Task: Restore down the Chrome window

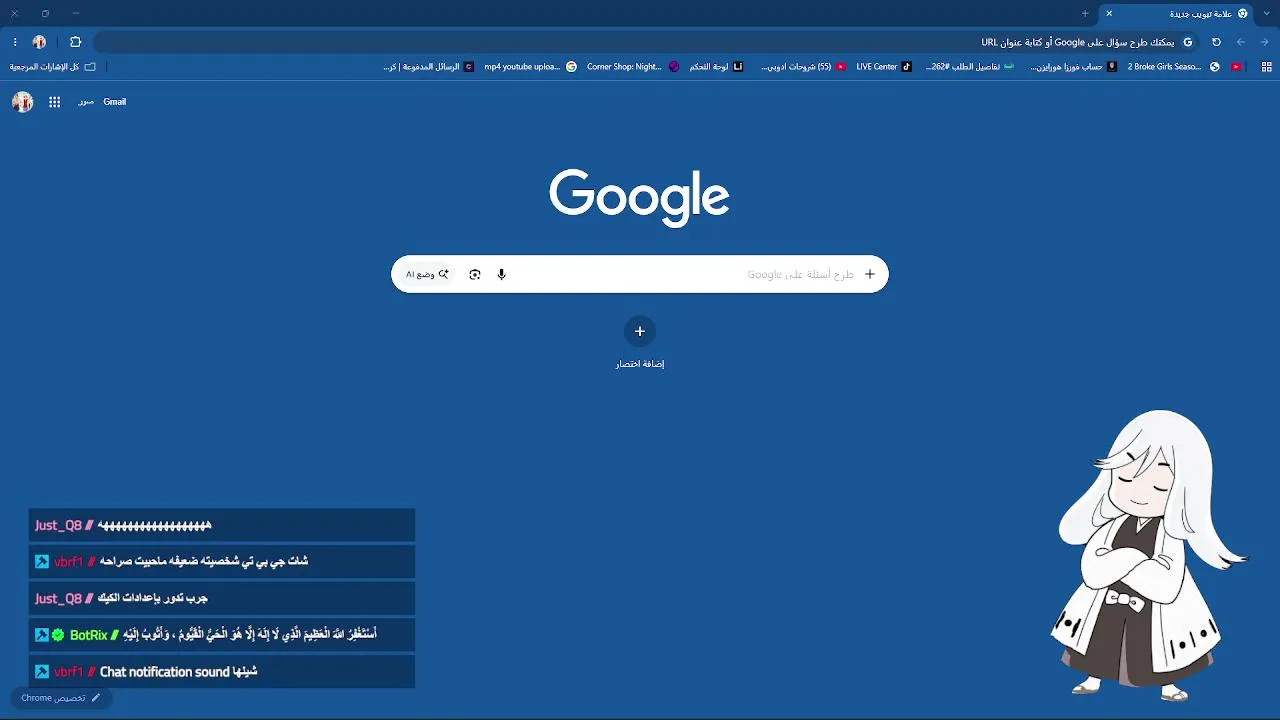Action: pyautogui.click(x=45, y=14)
